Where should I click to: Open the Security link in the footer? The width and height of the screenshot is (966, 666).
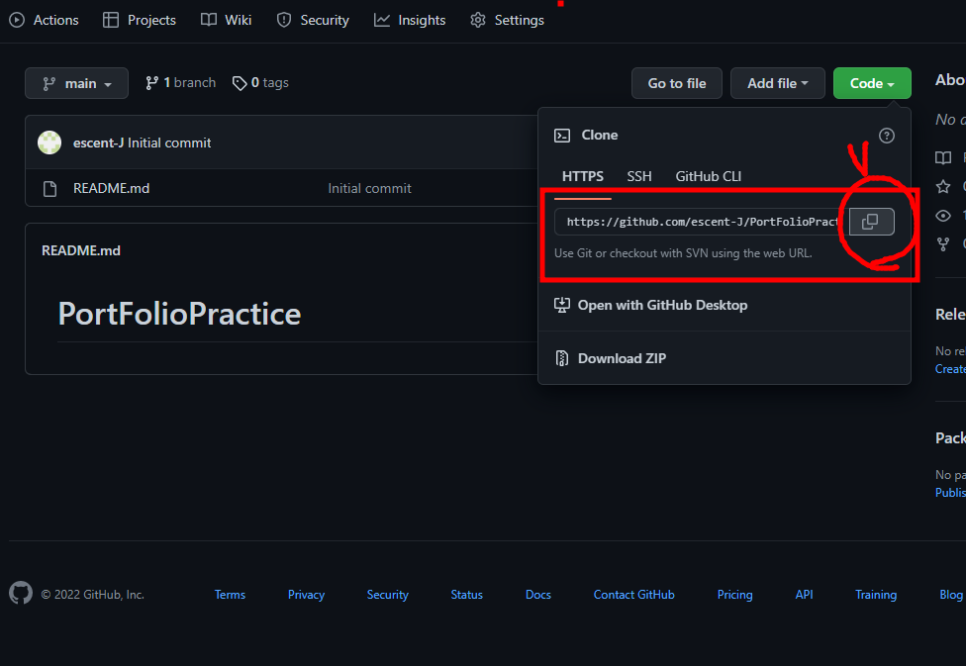[x=388, y=595]
